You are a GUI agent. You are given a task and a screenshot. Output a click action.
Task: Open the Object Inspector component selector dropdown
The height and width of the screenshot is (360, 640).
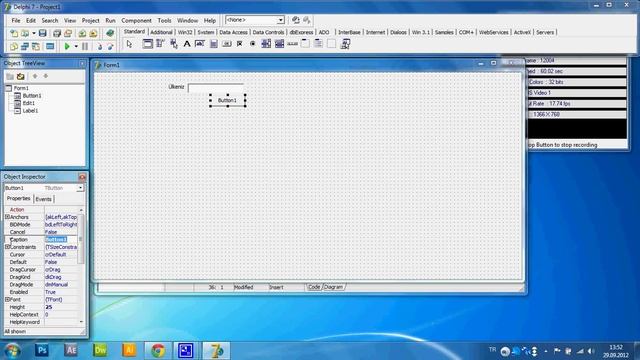[80, 188]
